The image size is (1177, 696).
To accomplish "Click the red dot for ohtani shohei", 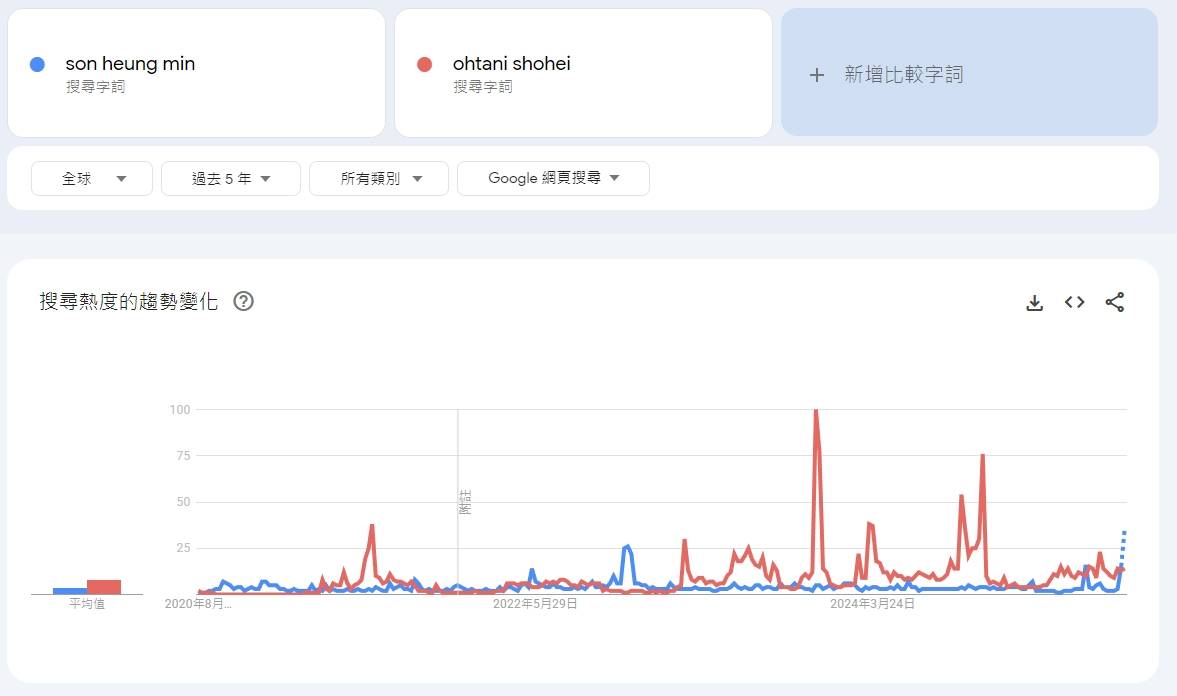I will 424,64.
